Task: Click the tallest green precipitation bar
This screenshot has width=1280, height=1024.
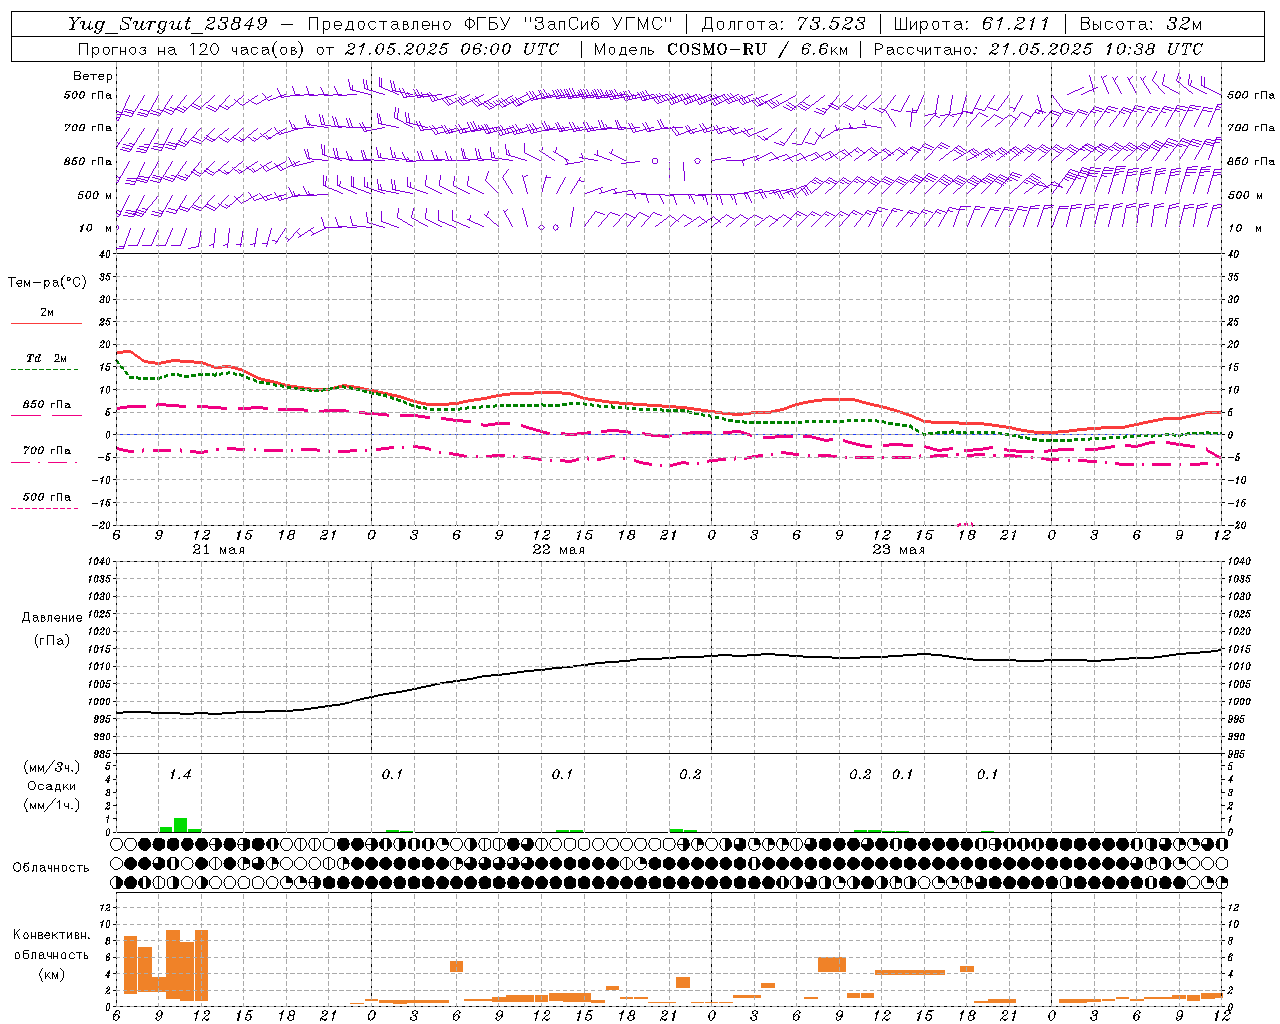Action: pos(180,825)
